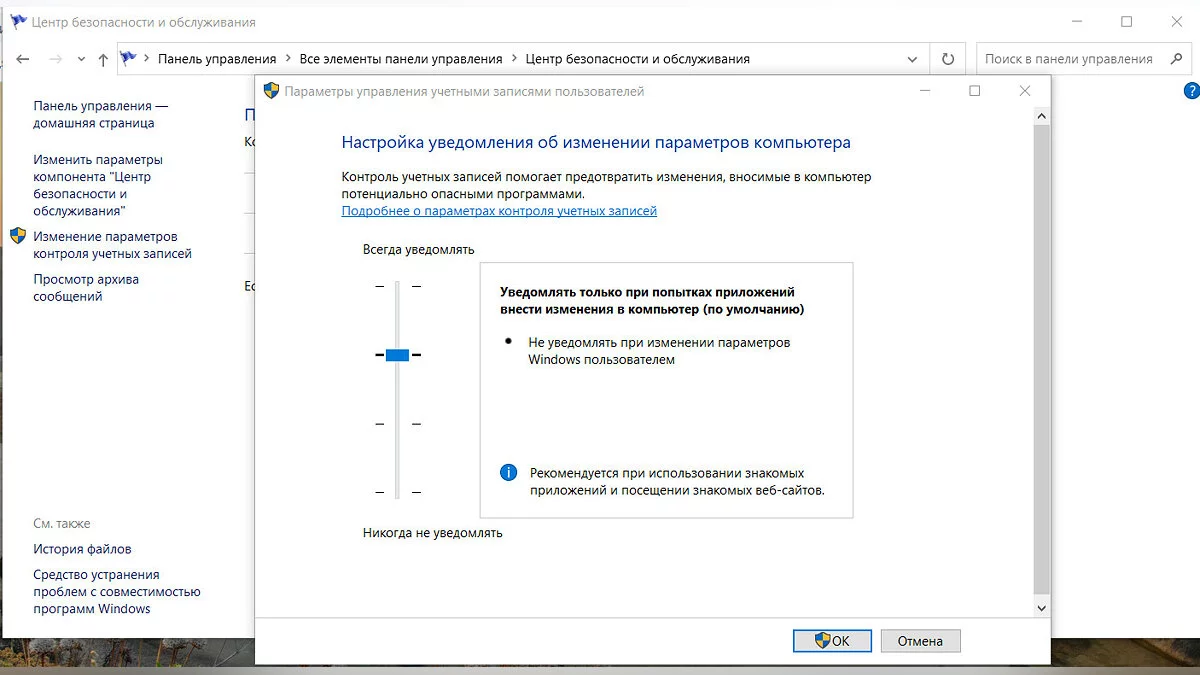The width and height of the screenshot is (1200, 675).
Task: Select "Центр безопасности и обслуживания" breadcrumb item
Action: (637, 59)
